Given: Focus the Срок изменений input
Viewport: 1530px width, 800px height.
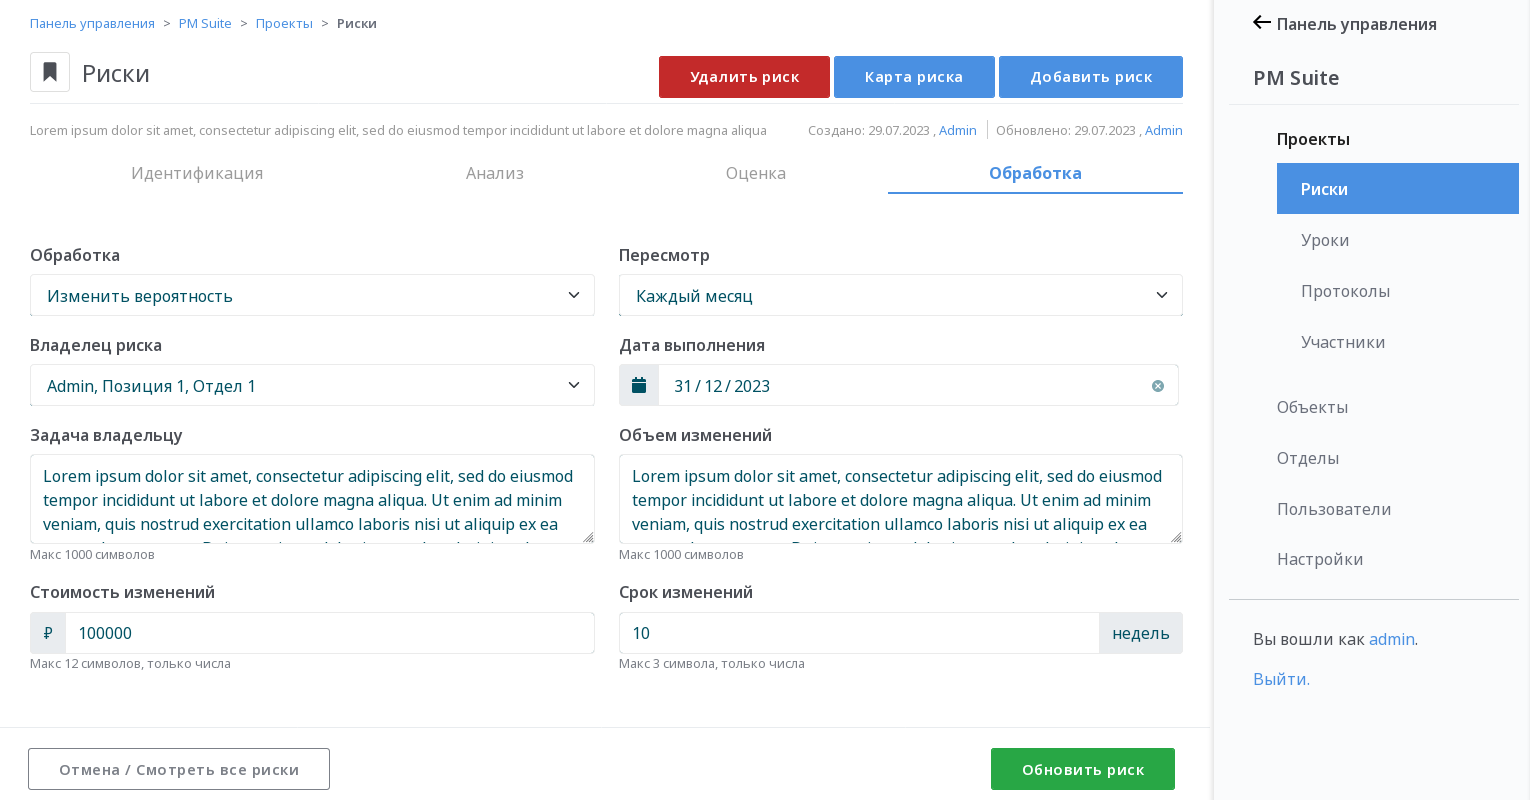Looking at the screenshot, I should (x=859, y=633).
